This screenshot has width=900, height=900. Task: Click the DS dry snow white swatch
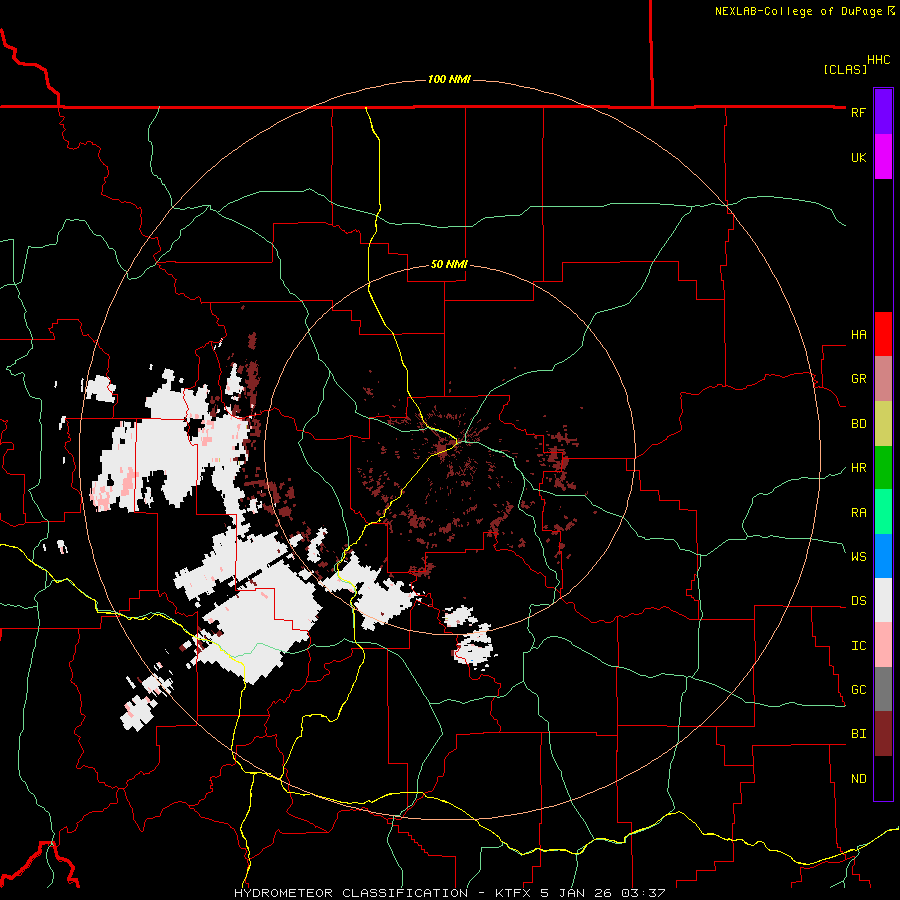[x=883, y=600]
